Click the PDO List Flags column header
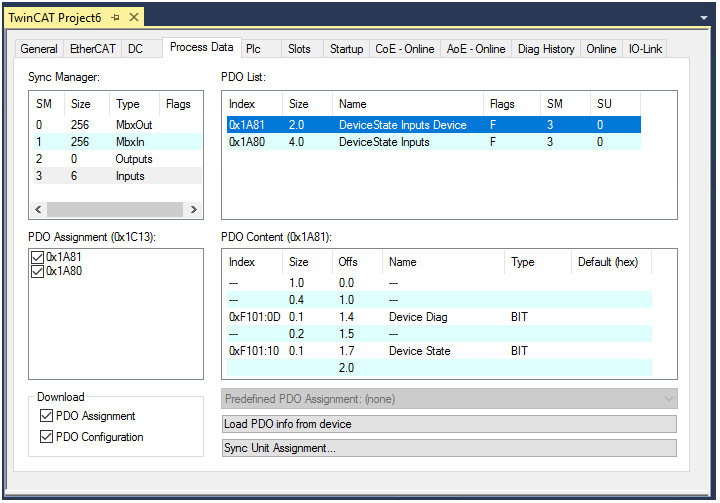Screen dimensions: 720x503 pos(512,104)
